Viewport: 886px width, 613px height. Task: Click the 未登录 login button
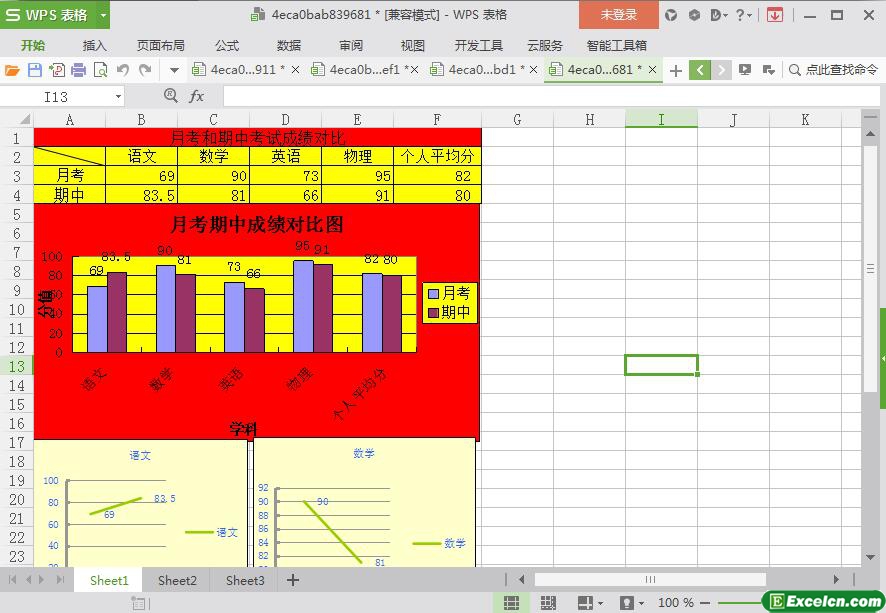point(618,15)
